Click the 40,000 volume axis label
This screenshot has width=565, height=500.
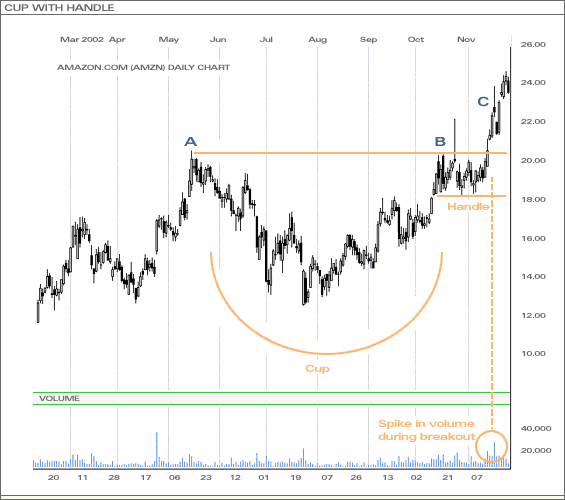point(536,429)
